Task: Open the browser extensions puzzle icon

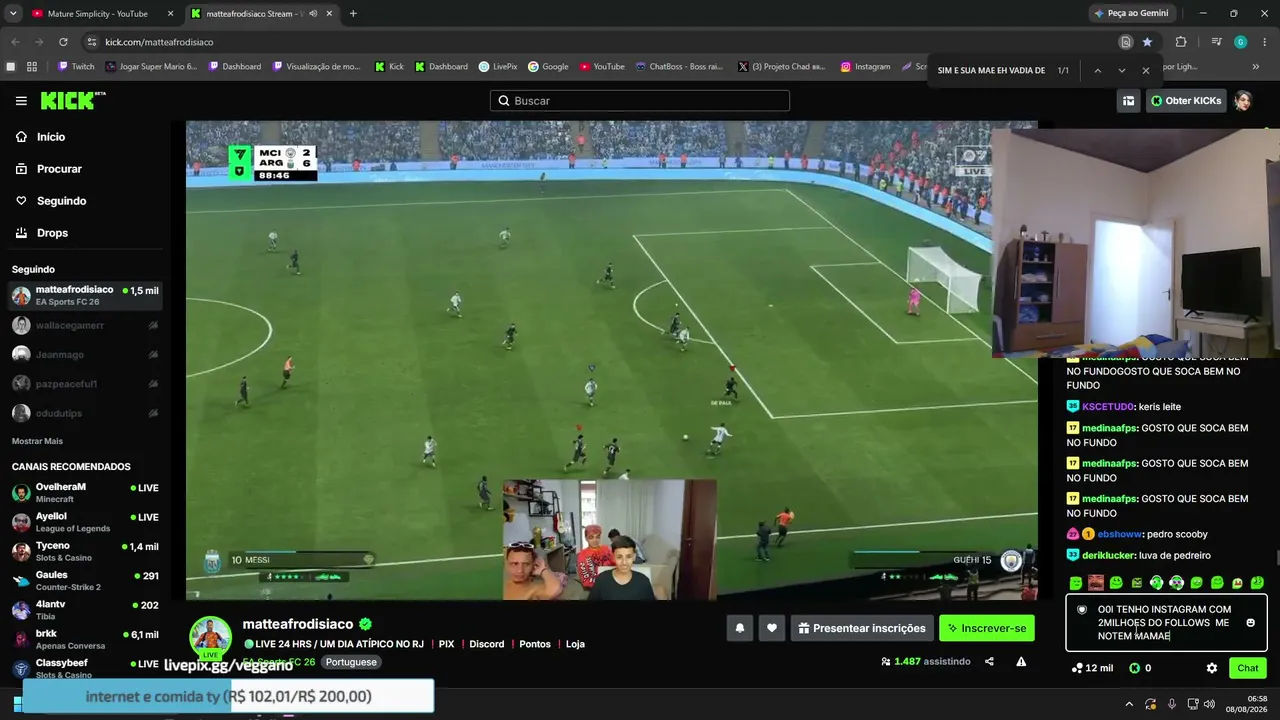Action: tap(1181, 42)
